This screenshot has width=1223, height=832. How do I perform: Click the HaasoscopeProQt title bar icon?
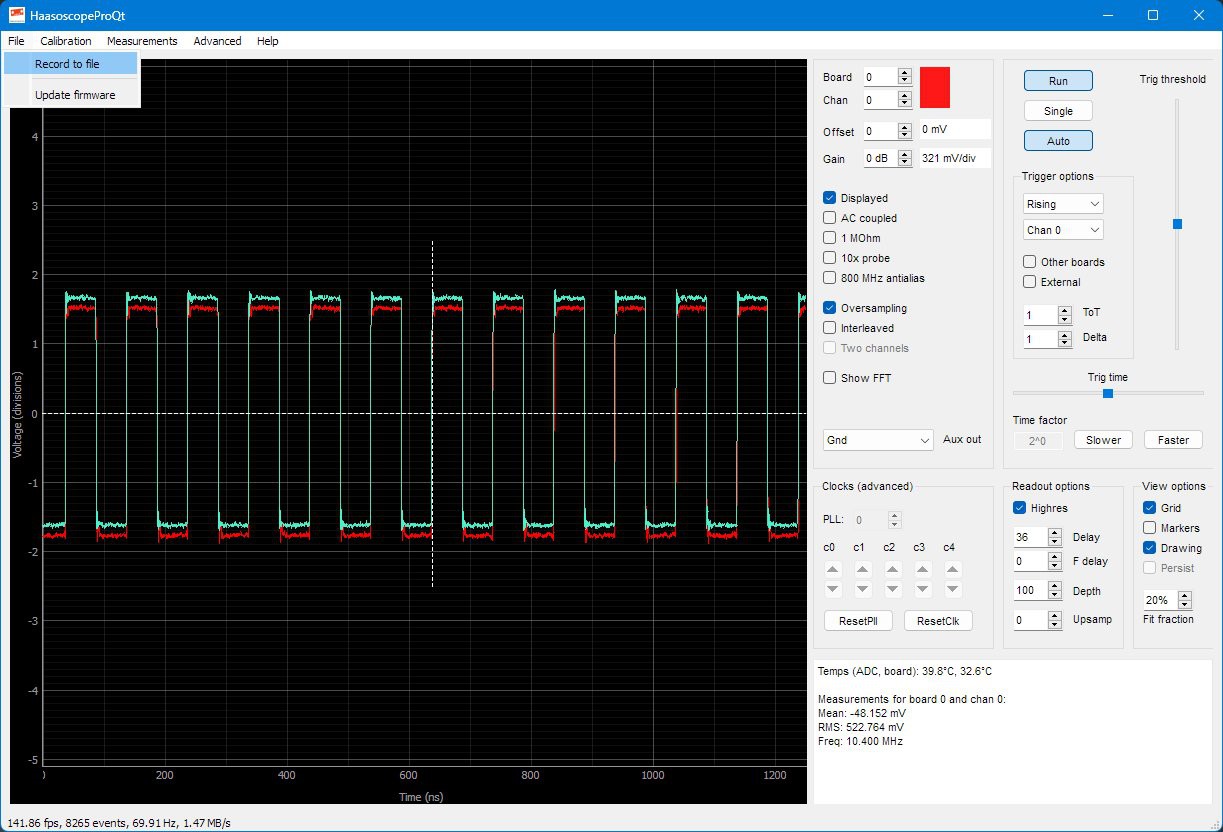click(x=16, y=15)
